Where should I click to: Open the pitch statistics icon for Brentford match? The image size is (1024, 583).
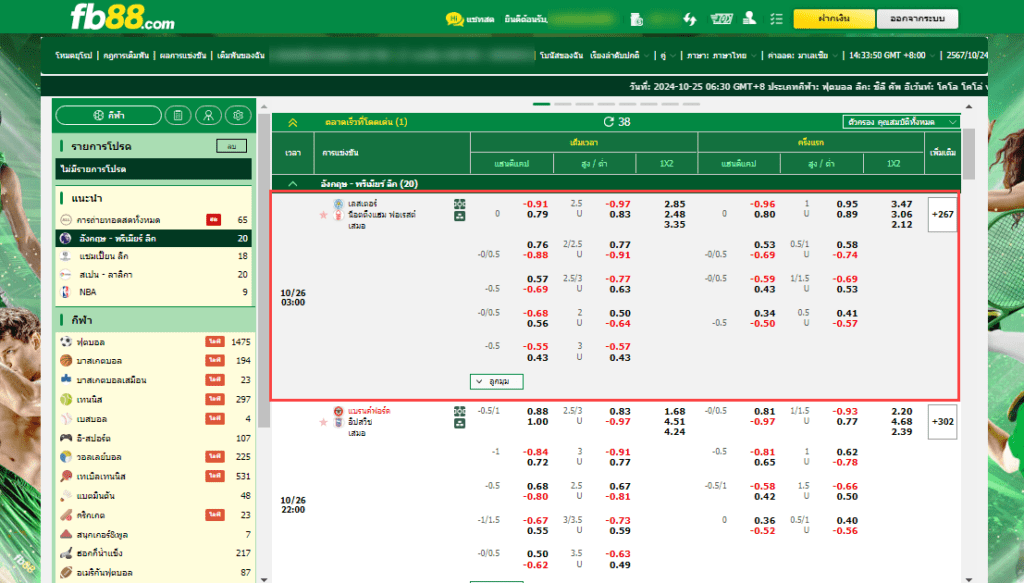coord(460,411)
